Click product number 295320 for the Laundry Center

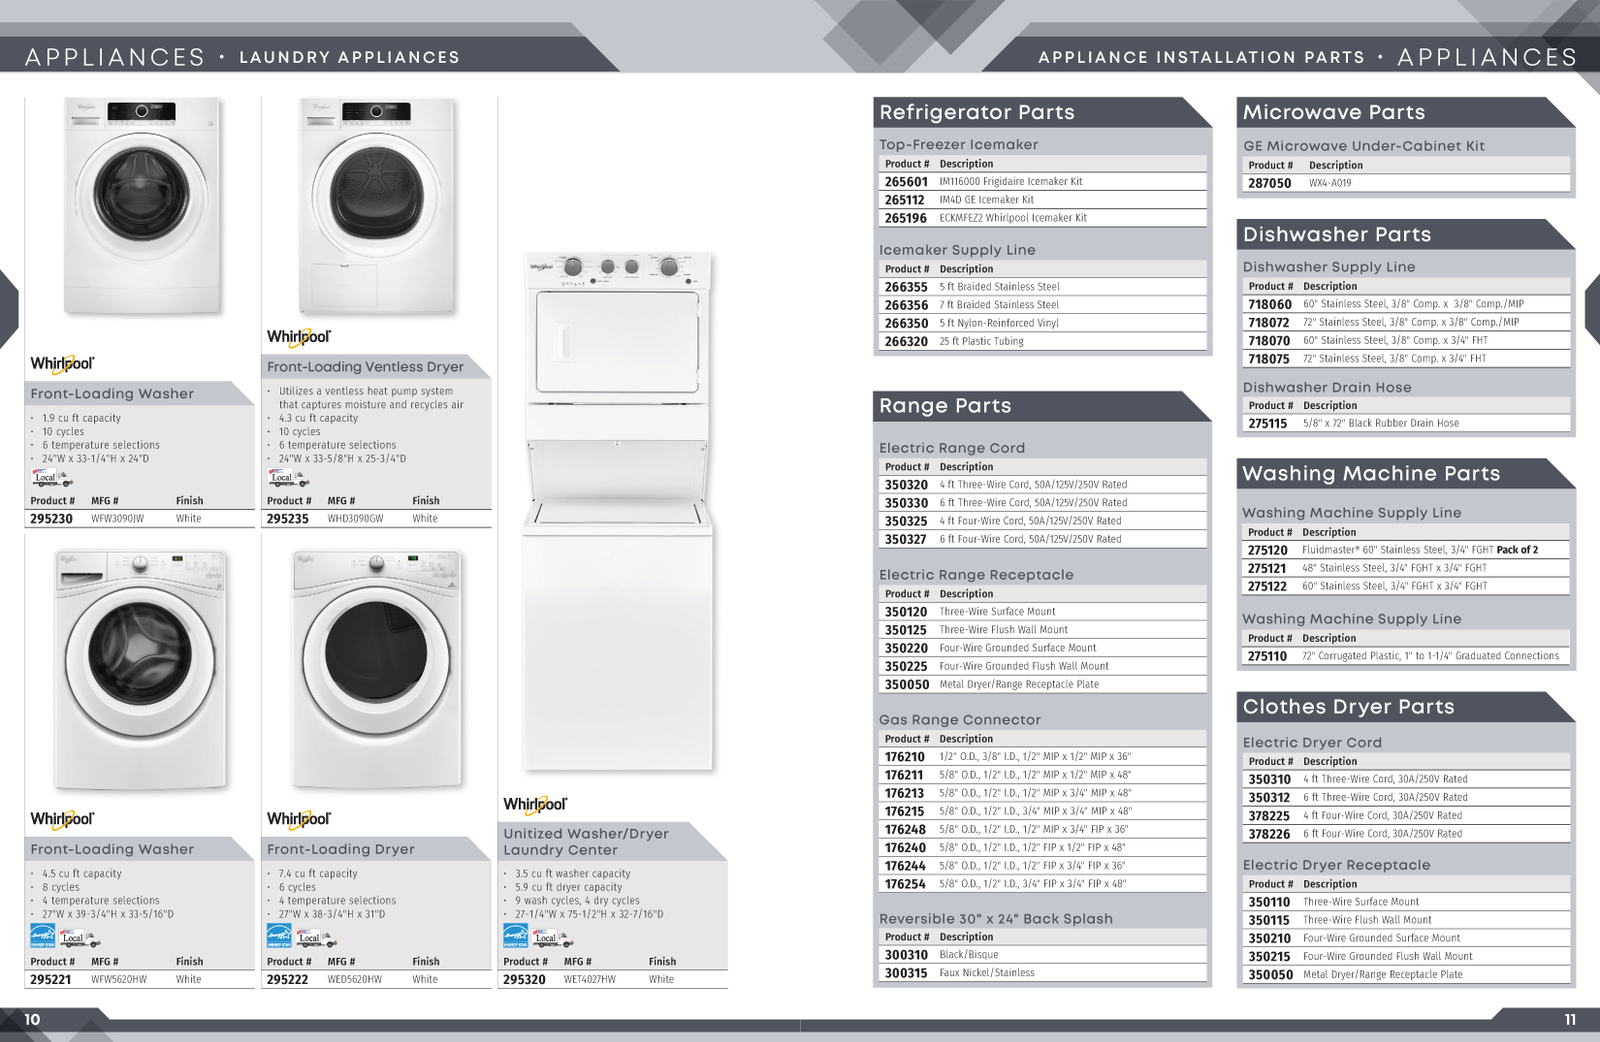[x=524, y=980]
